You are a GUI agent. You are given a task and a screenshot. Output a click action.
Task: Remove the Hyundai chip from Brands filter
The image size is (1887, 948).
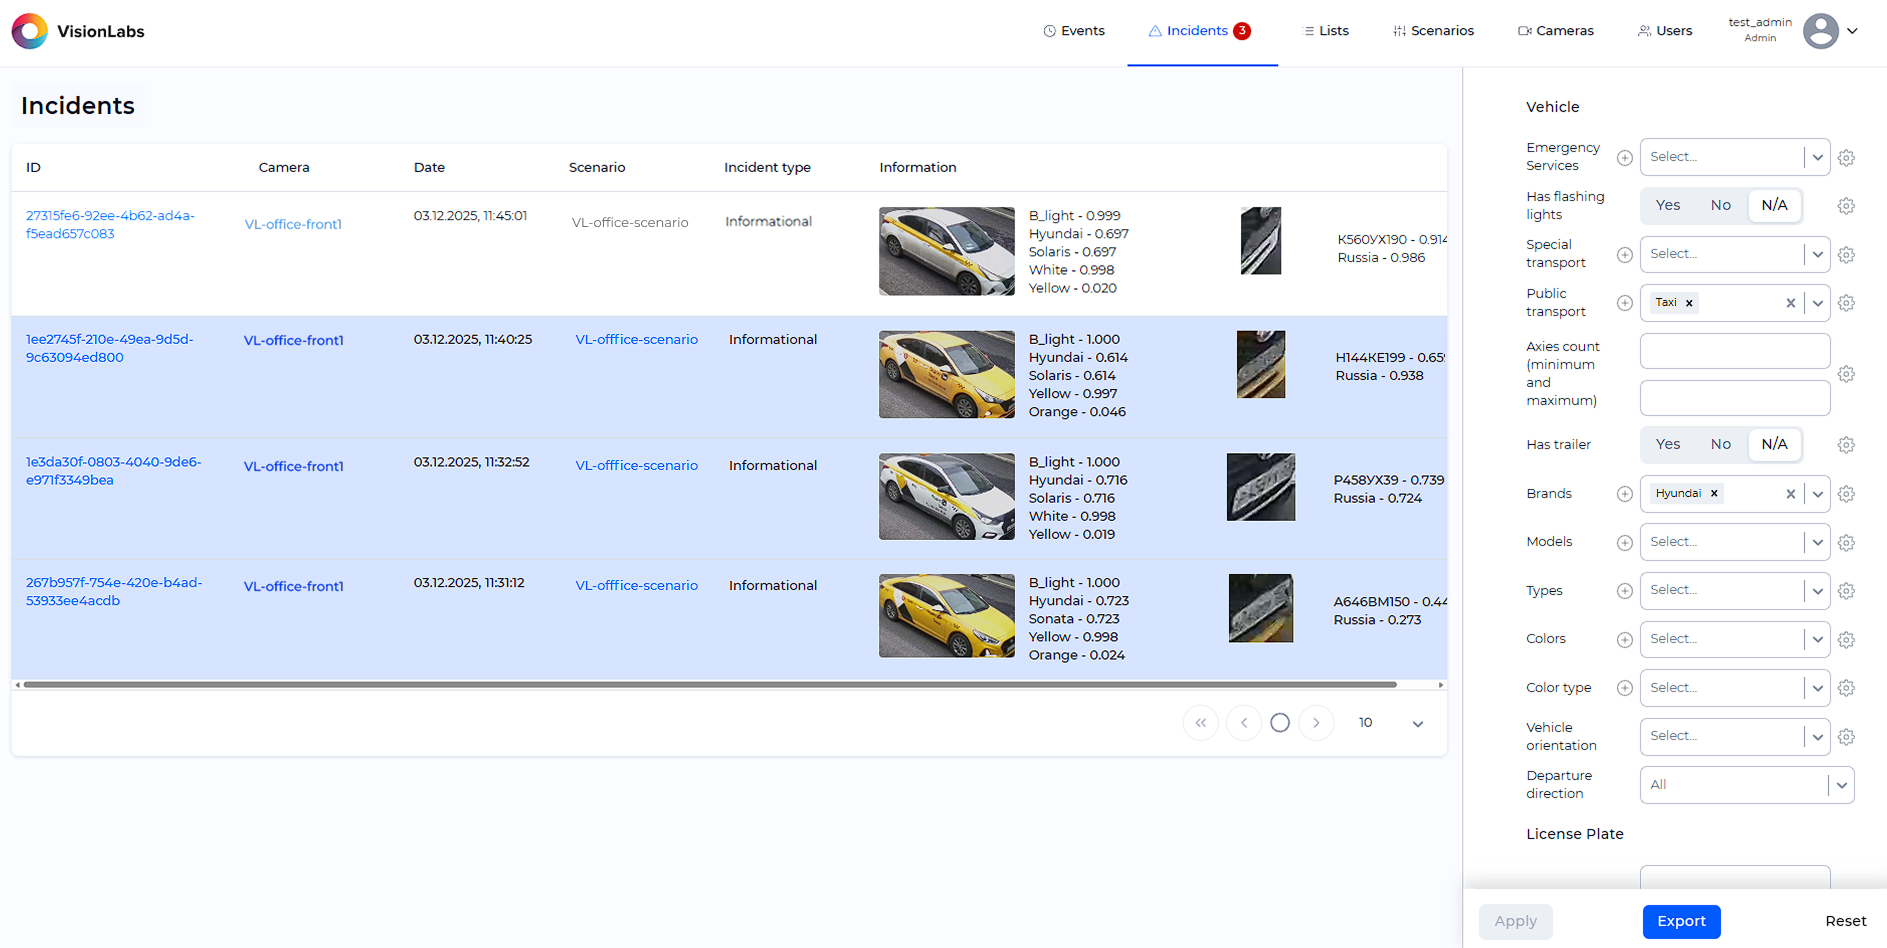(x=1714, y=493)
